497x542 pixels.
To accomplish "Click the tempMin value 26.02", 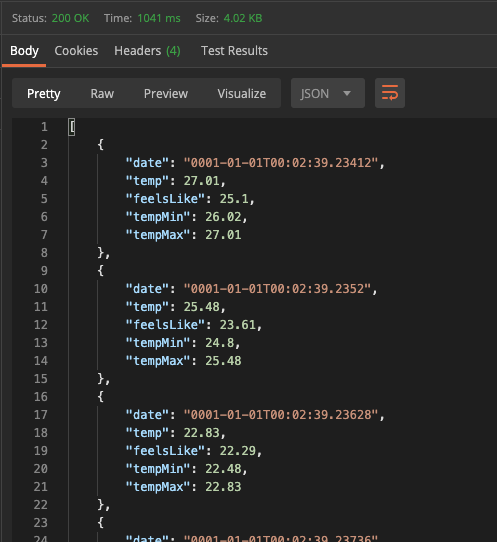I will [223, 217].
